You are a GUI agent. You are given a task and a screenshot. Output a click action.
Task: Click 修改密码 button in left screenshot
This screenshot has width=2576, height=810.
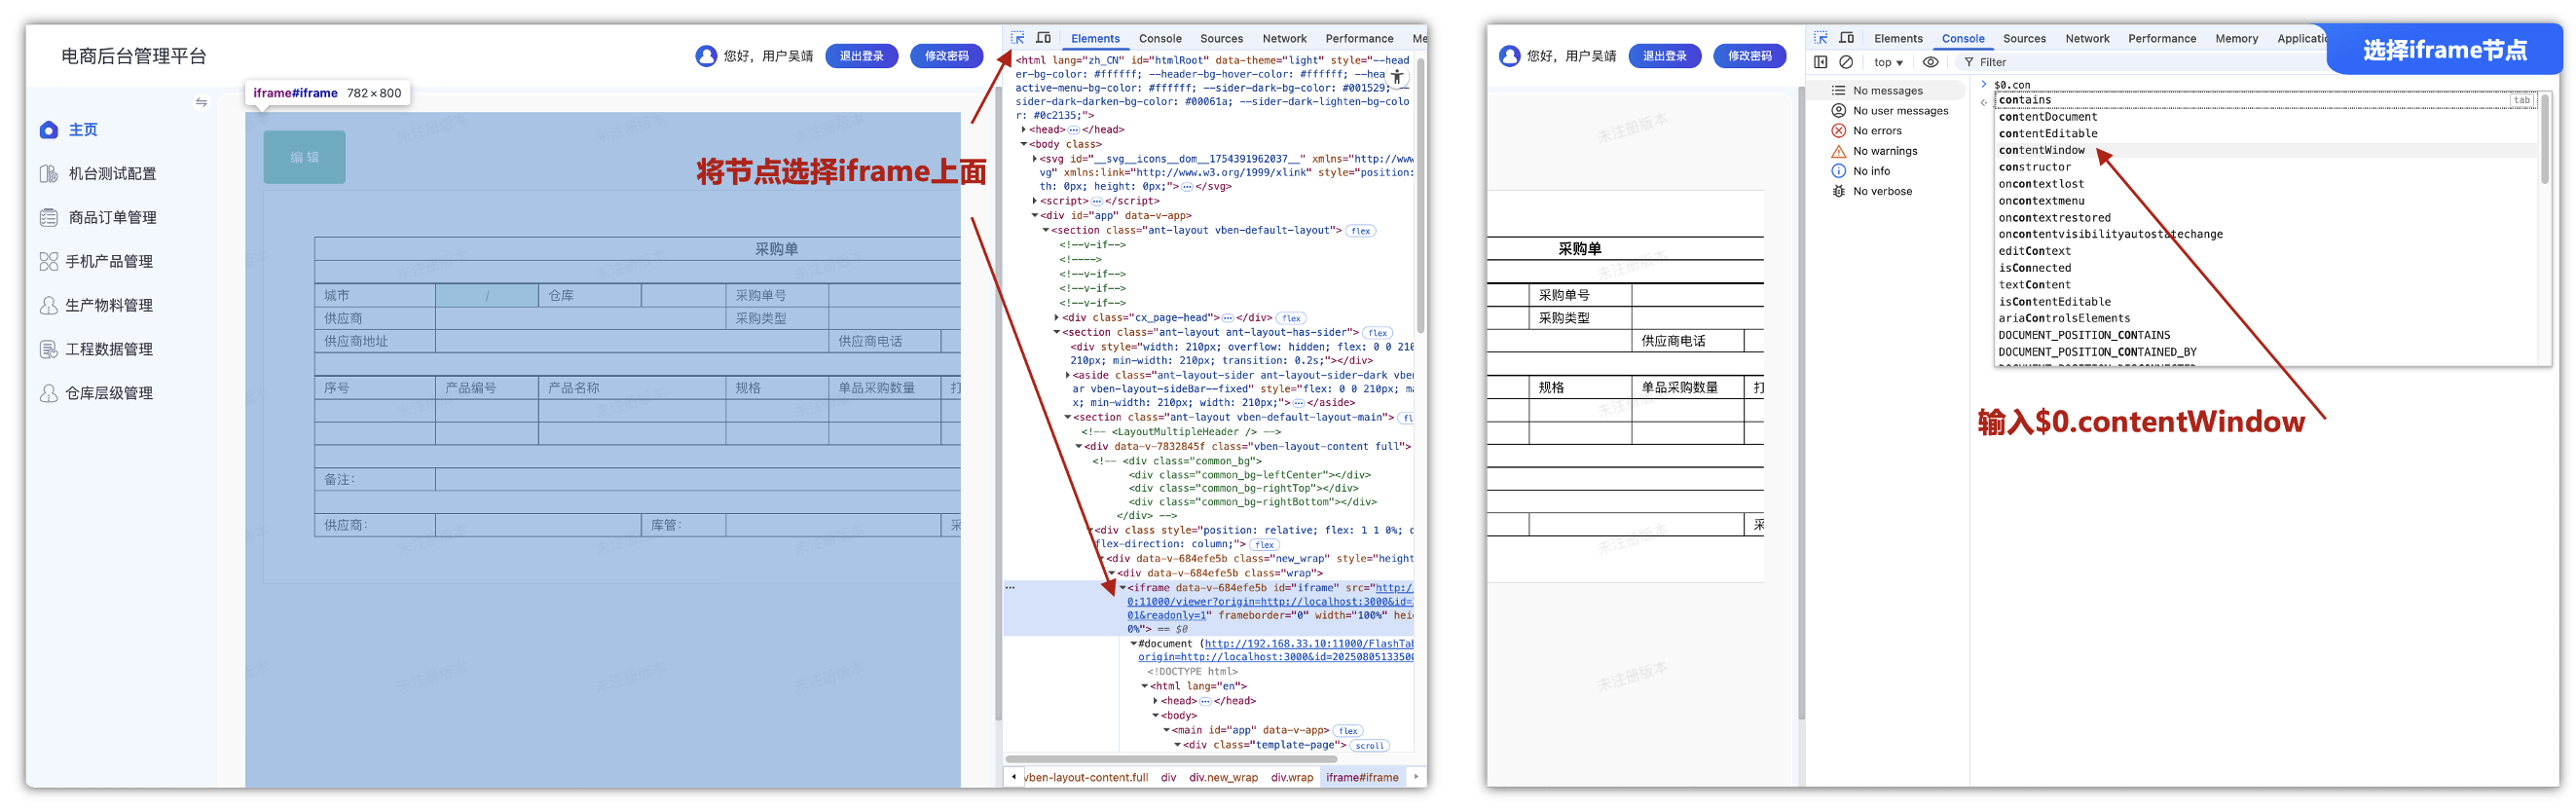point(946,56)
